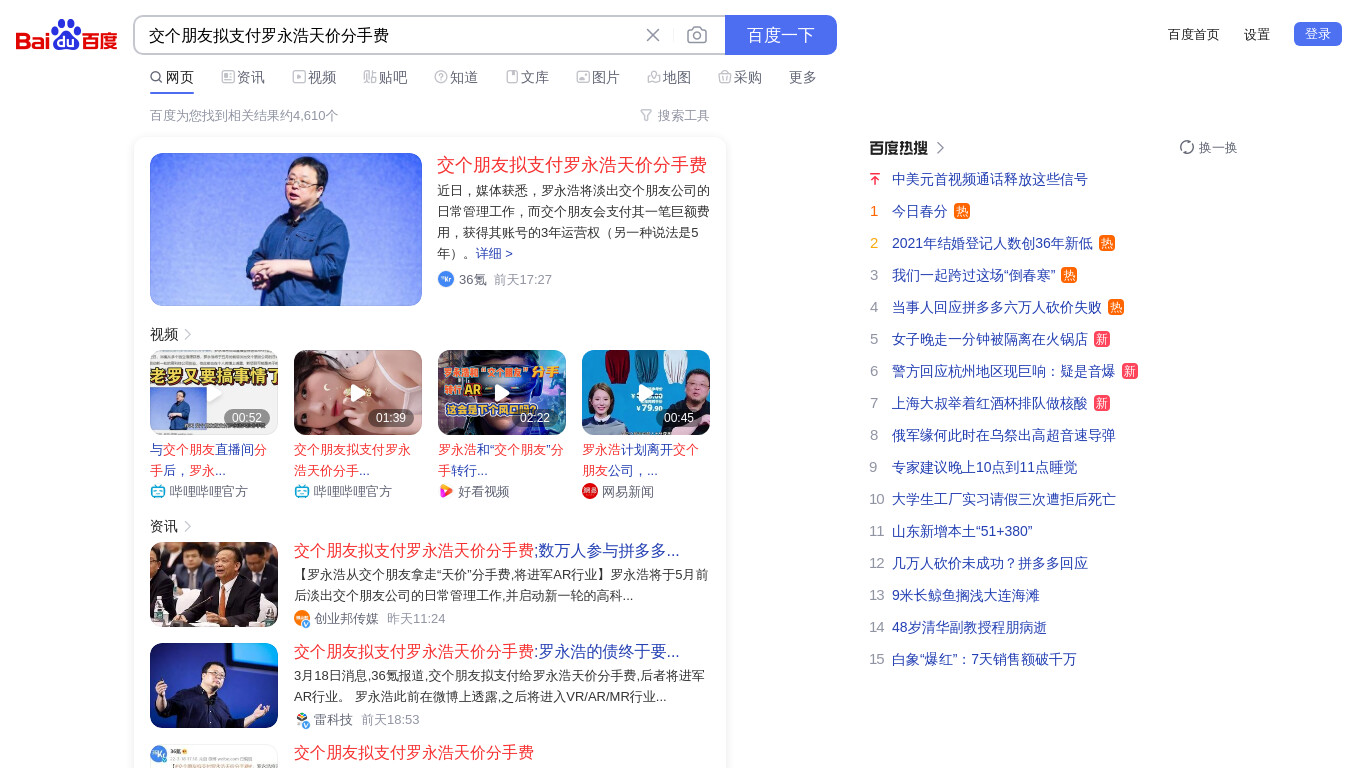Open the 采购 tab

click(x=740, y=77)
